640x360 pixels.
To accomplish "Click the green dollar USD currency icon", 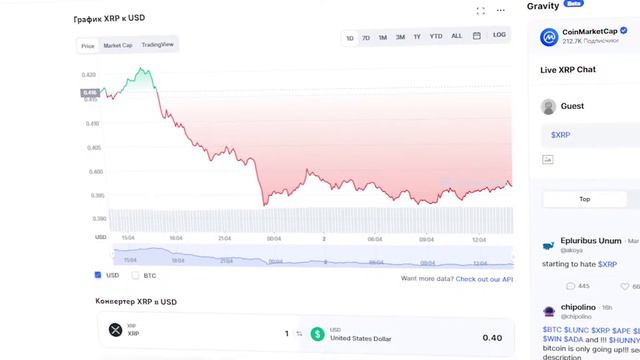I will click(x=318, y=334).
